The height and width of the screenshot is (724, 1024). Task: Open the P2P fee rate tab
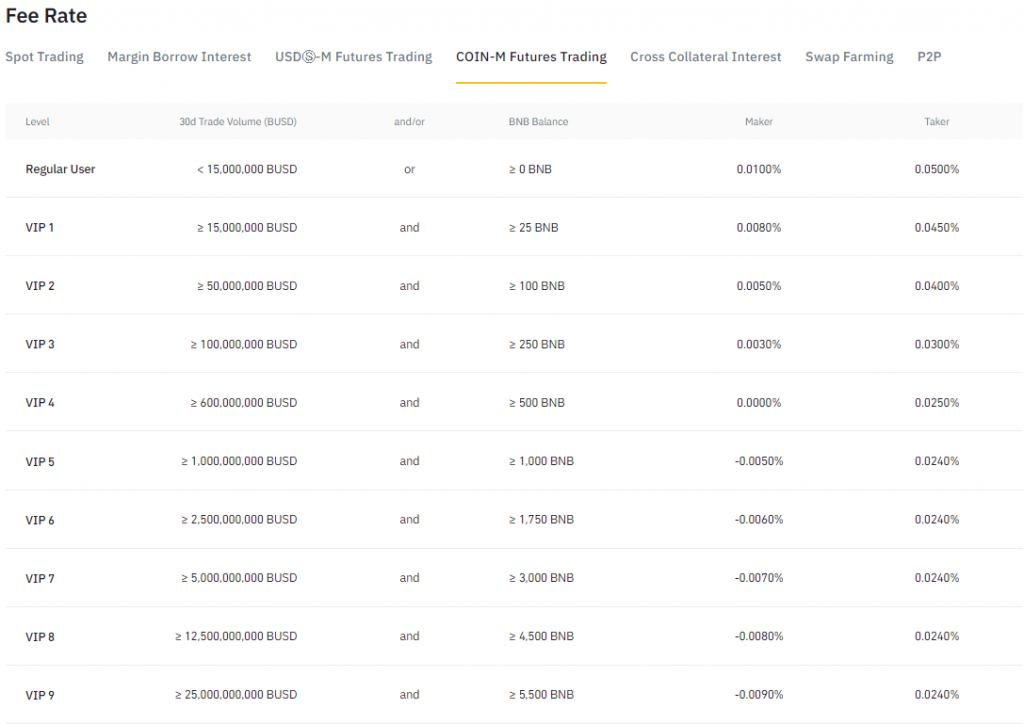click(x=929, y=57)
